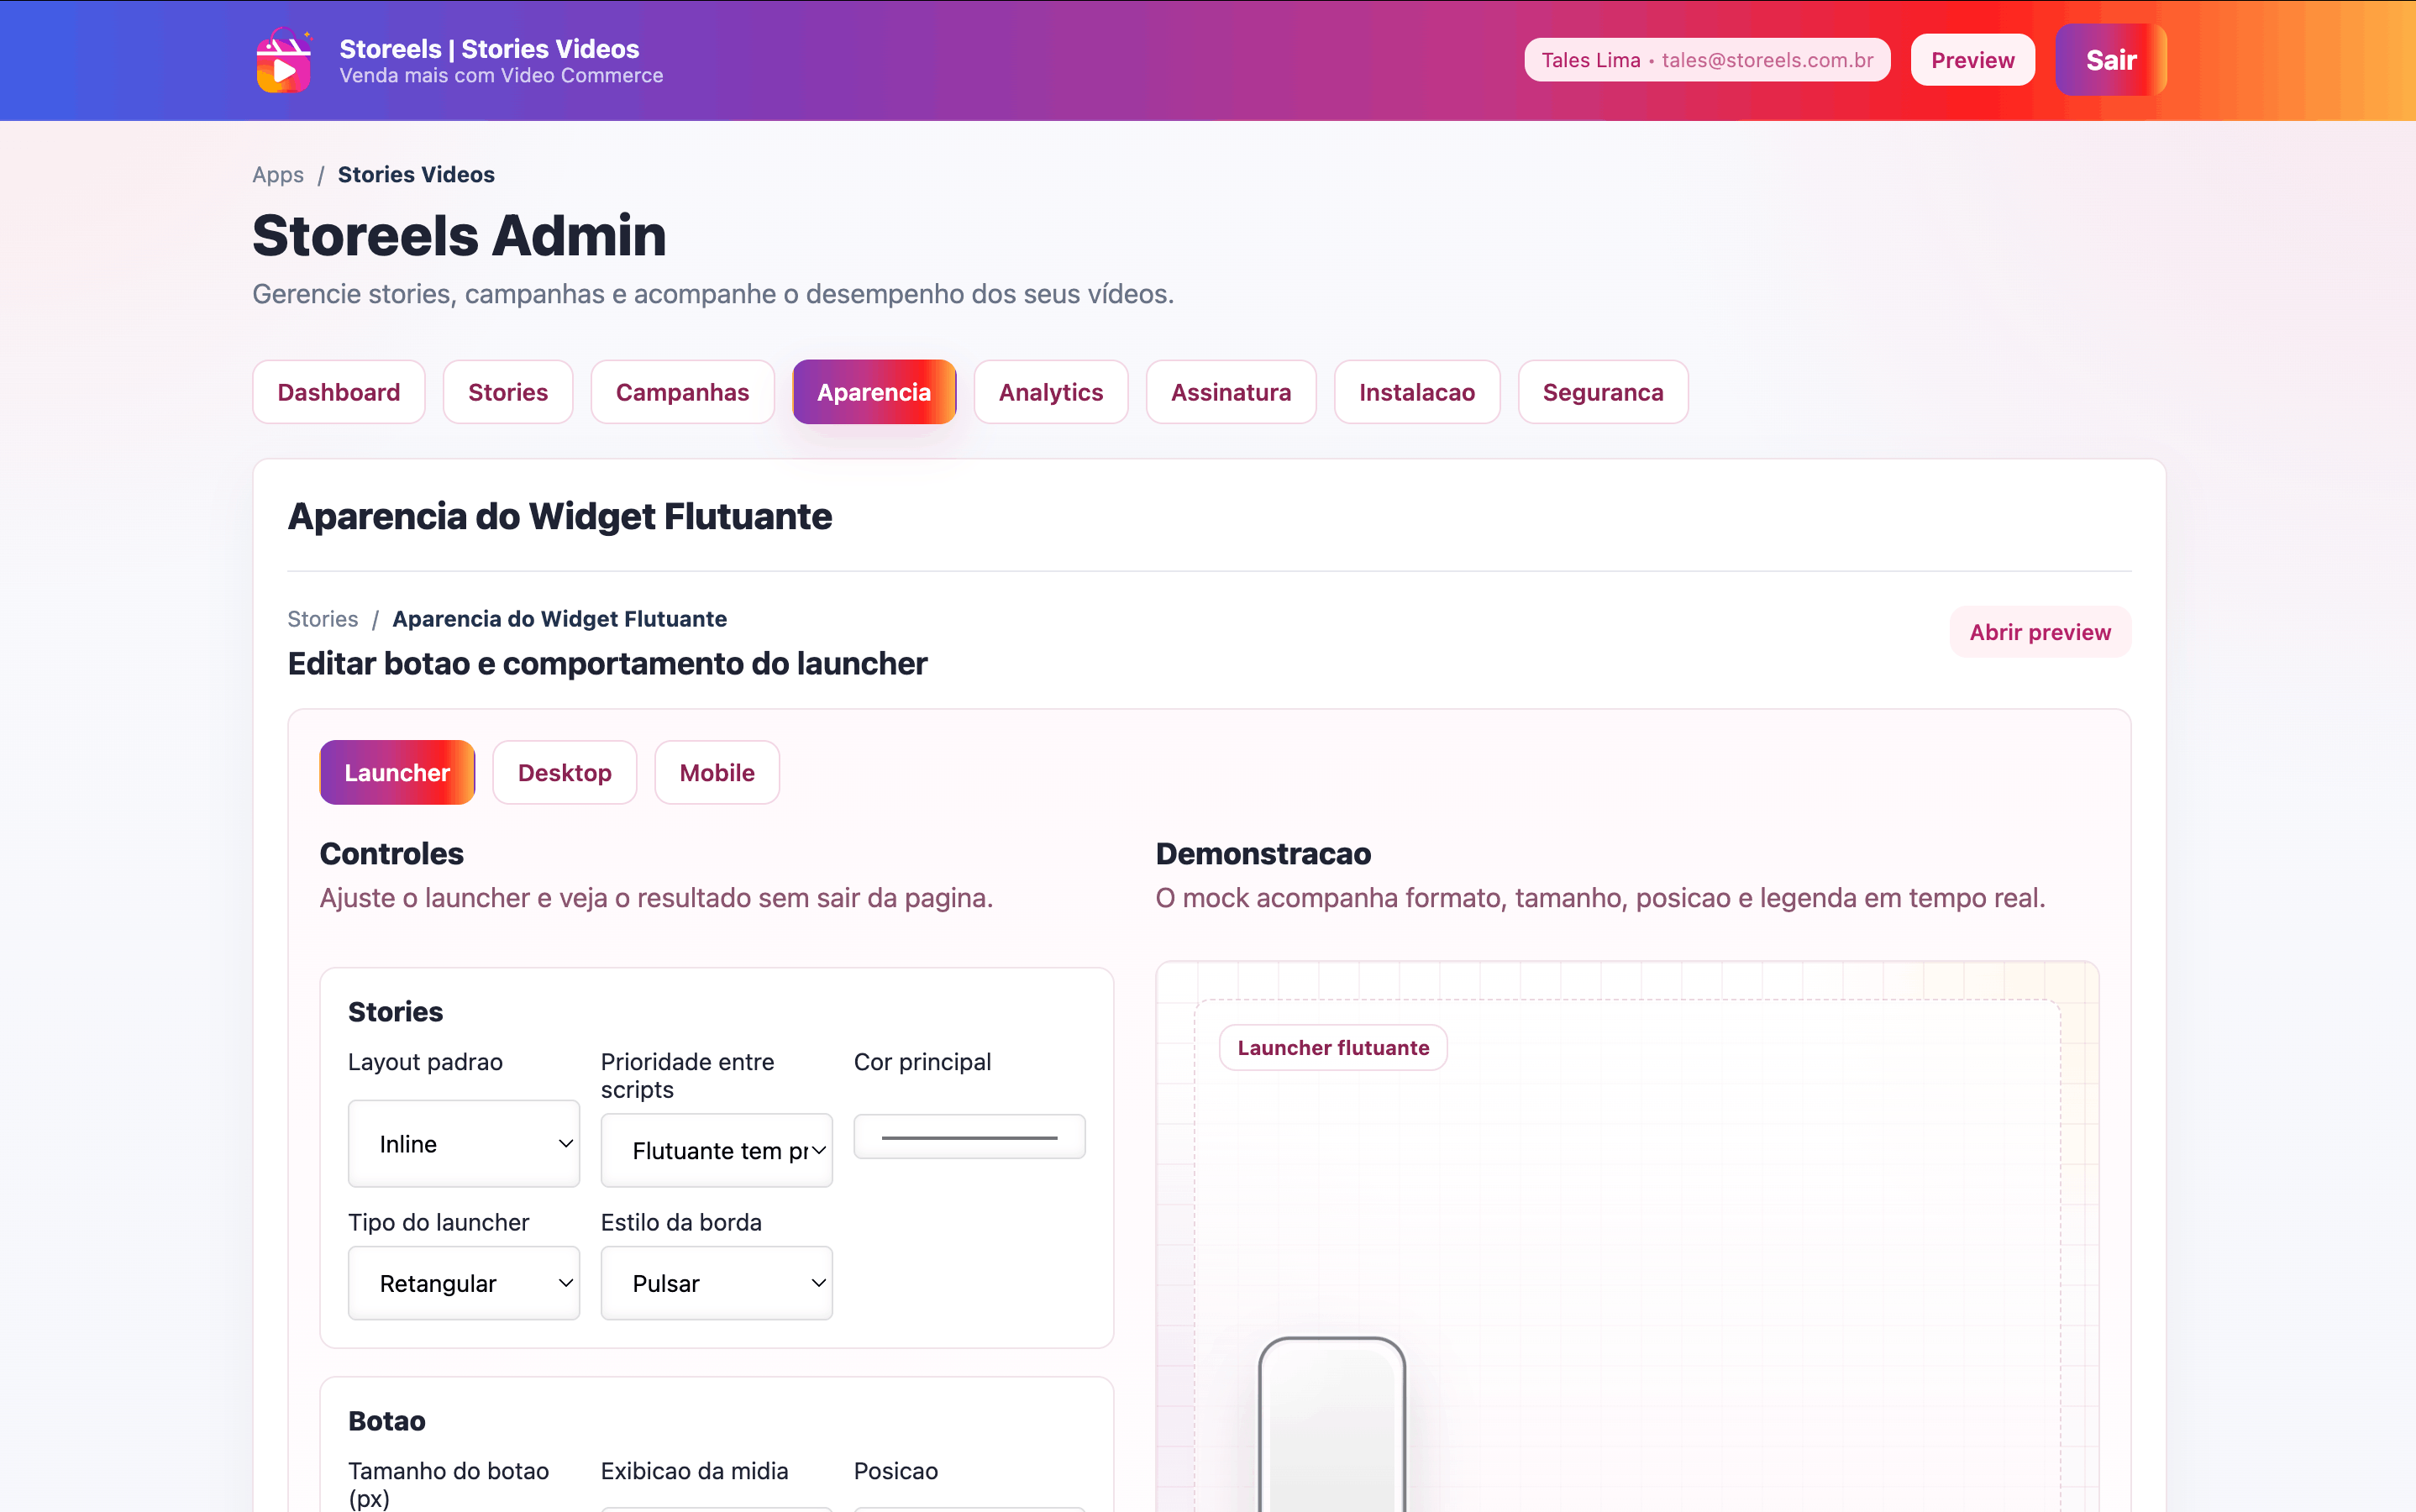
Task: Open the Prioridade entre scripts dropdown
Action: (x=716, y=1150)
